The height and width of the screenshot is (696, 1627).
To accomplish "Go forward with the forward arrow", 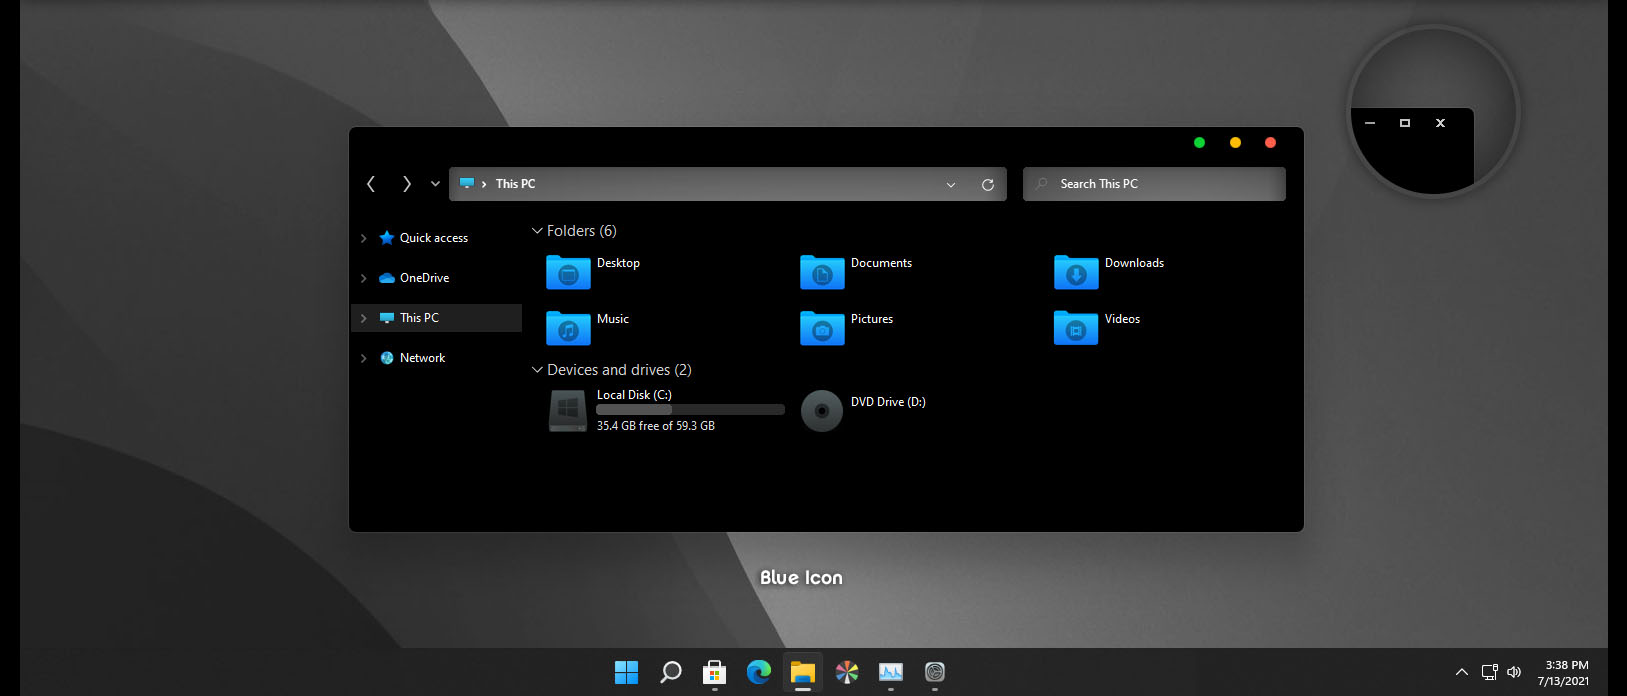I will pos(406,184).
